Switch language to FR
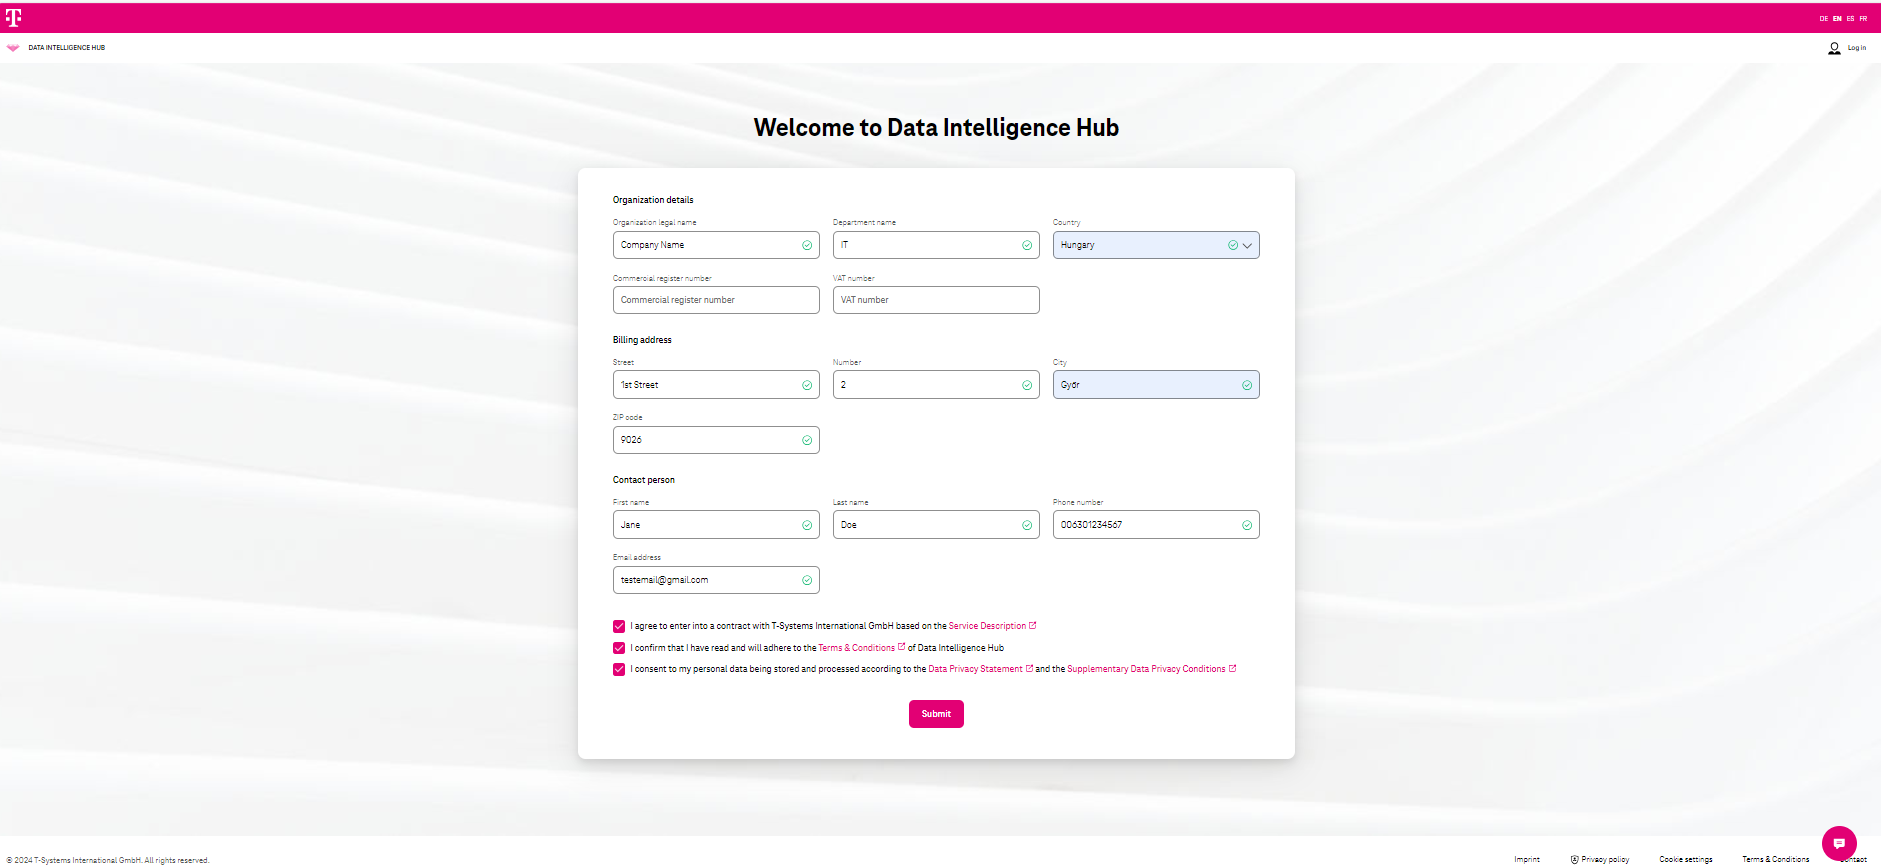 (1863, 18)
